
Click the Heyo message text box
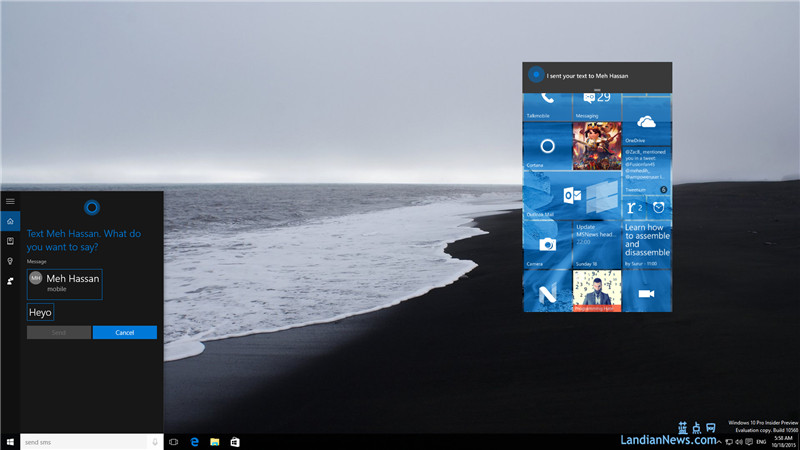click(x=40, y=312)
